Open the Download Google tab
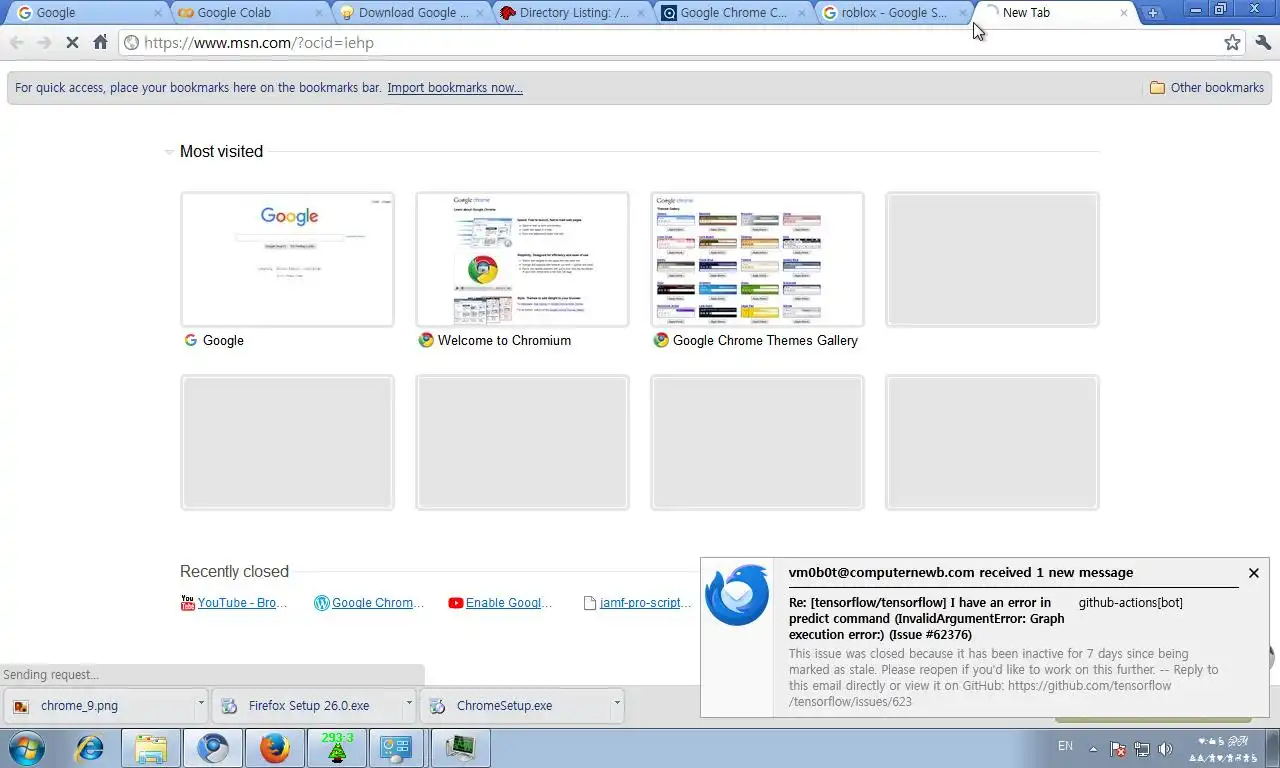Image resolution: width=1280 pixels, height=768 pixels. (412, 13)
